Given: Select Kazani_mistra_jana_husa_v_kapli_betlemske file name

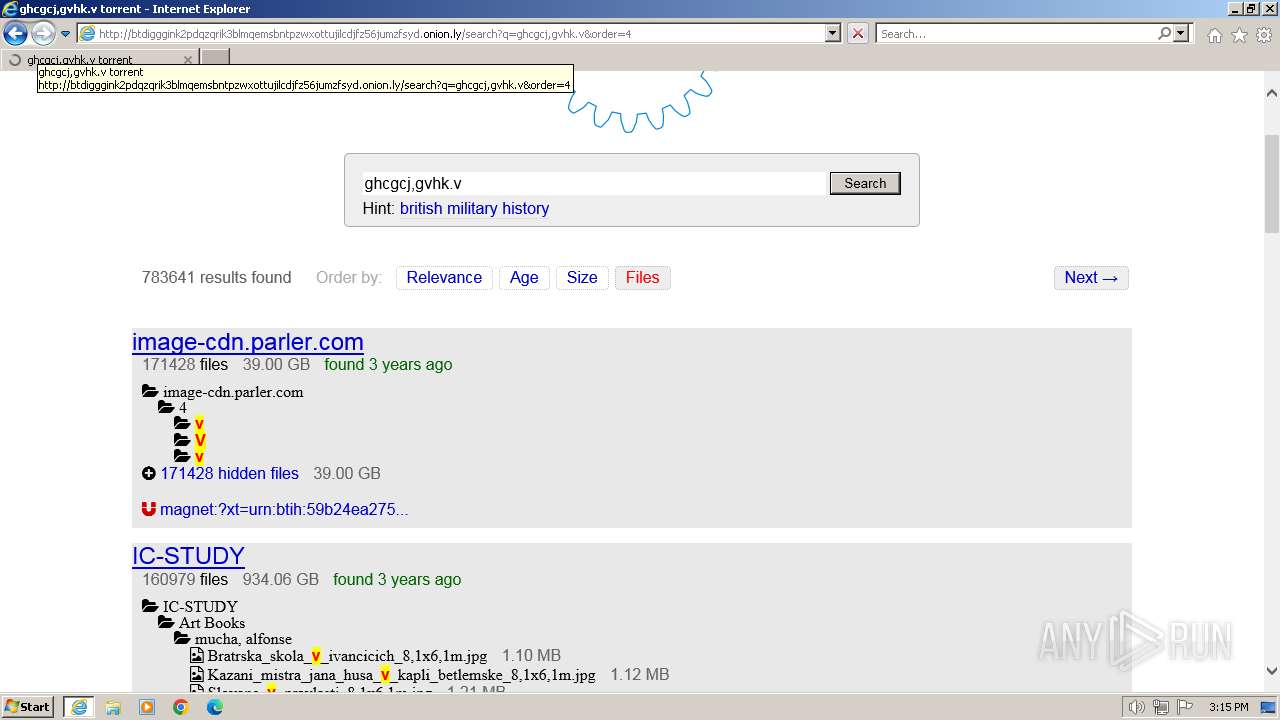Looking at the screenshot, I should click(x=401, y=675).
